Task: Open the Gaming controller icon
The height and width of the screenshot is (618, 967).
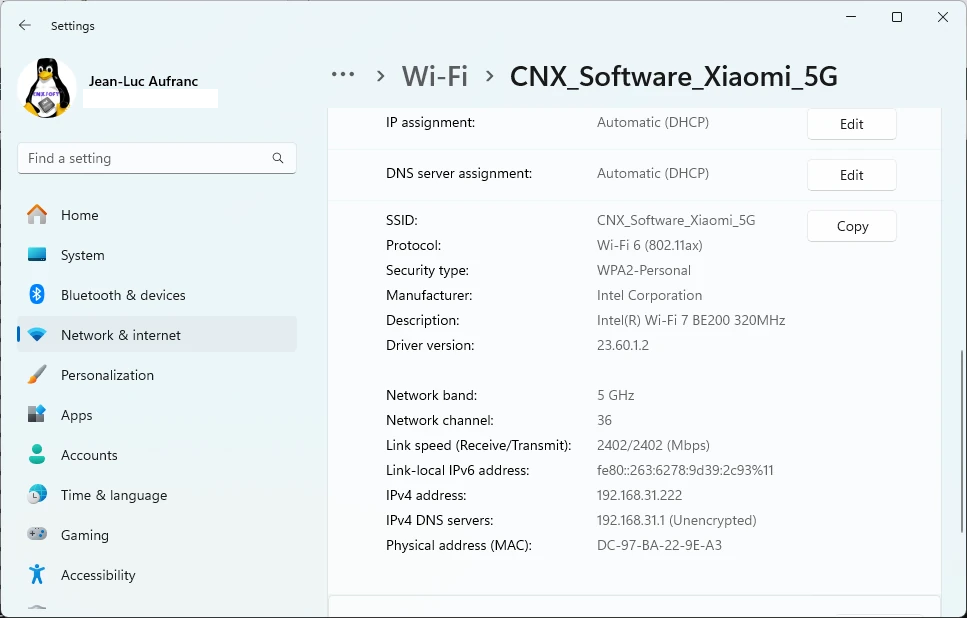Action: [37, 534]
